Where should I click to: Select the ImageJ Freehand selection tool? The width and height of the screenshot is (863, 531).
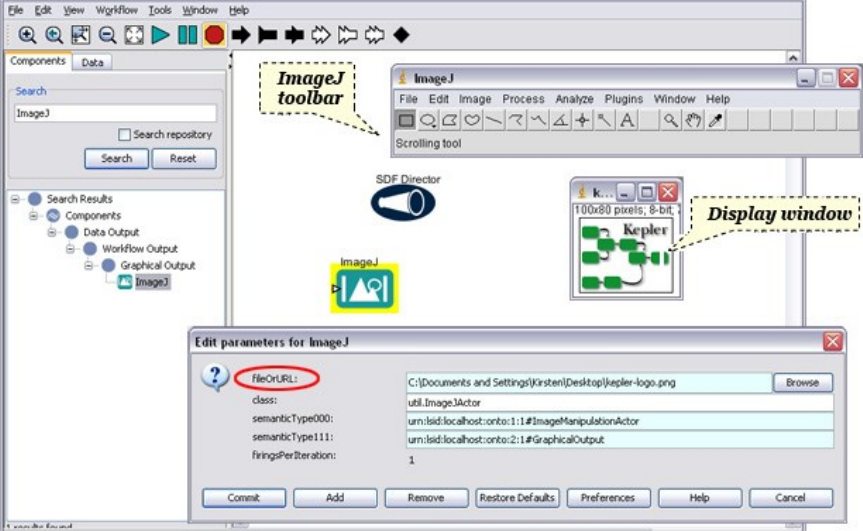click(472, 120)
